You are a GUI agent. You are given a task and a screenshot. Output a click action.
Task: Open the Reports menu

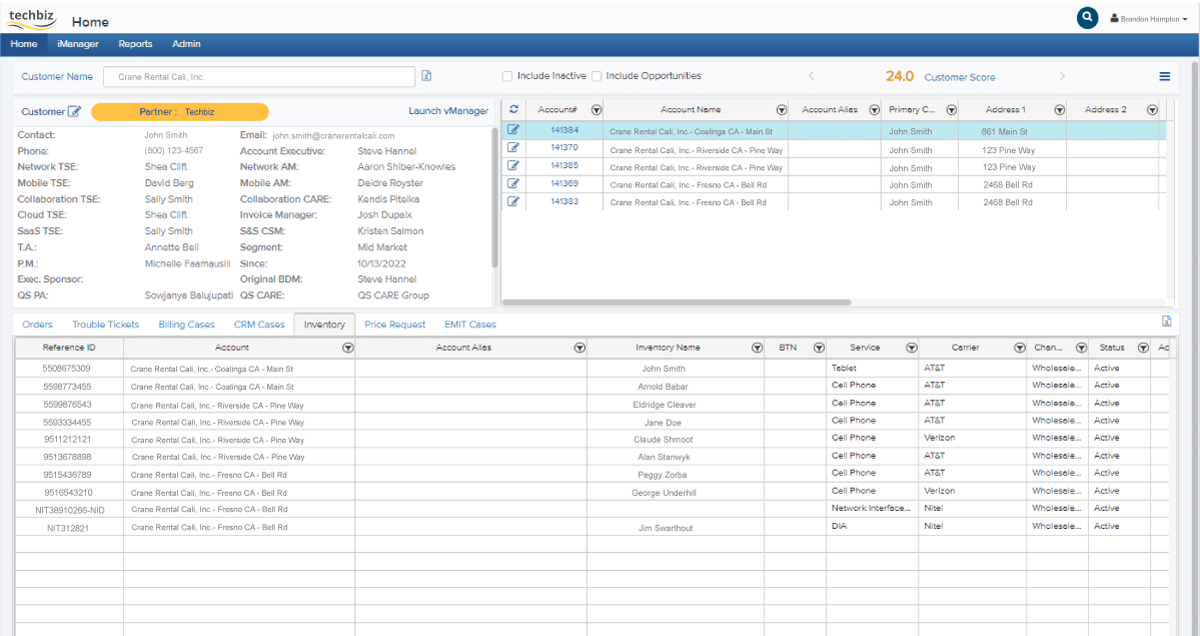pyautogui.click(x=135, y=44)
